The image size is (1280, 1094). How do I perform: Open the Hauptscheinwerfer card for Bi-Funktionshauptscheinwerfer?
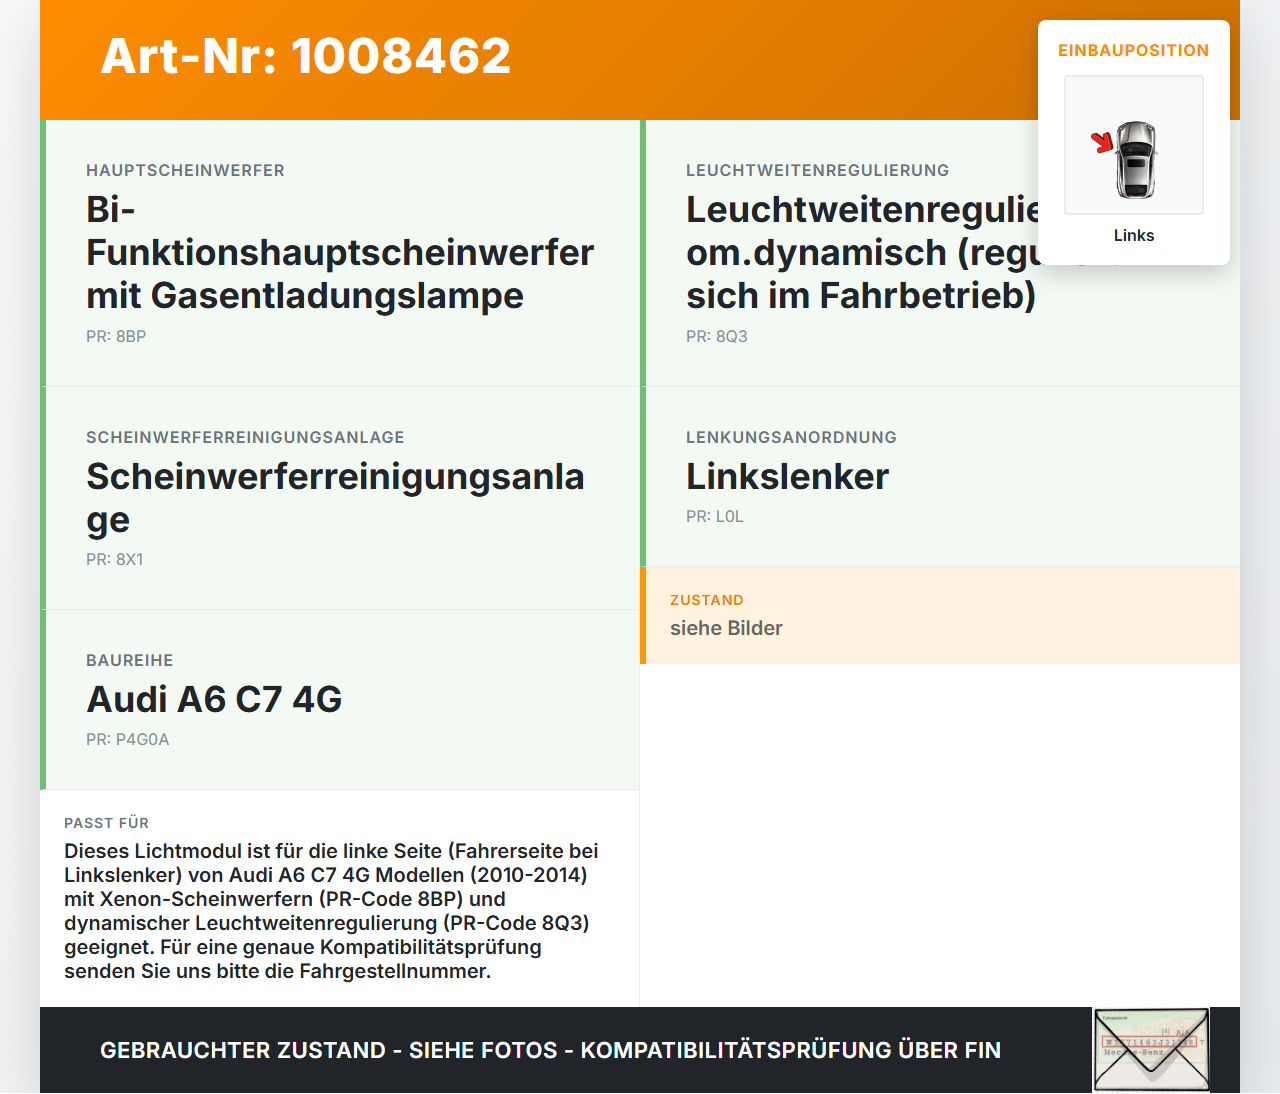[340, 252]
